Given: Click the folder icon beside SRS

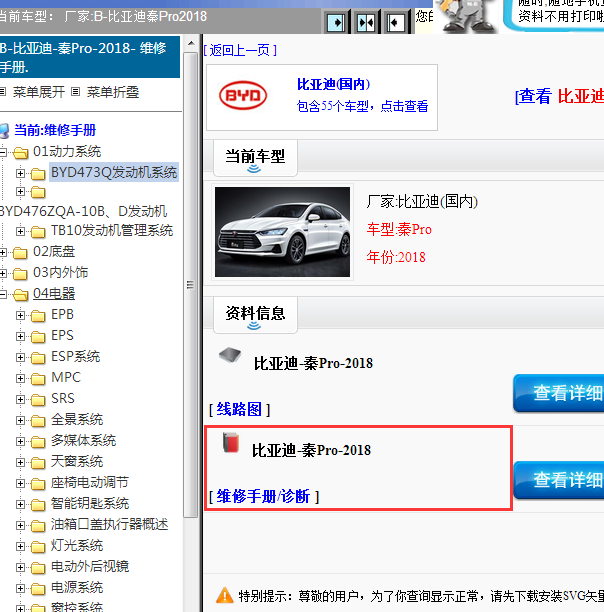Looking at the screenshot, I should click(38, 400).
